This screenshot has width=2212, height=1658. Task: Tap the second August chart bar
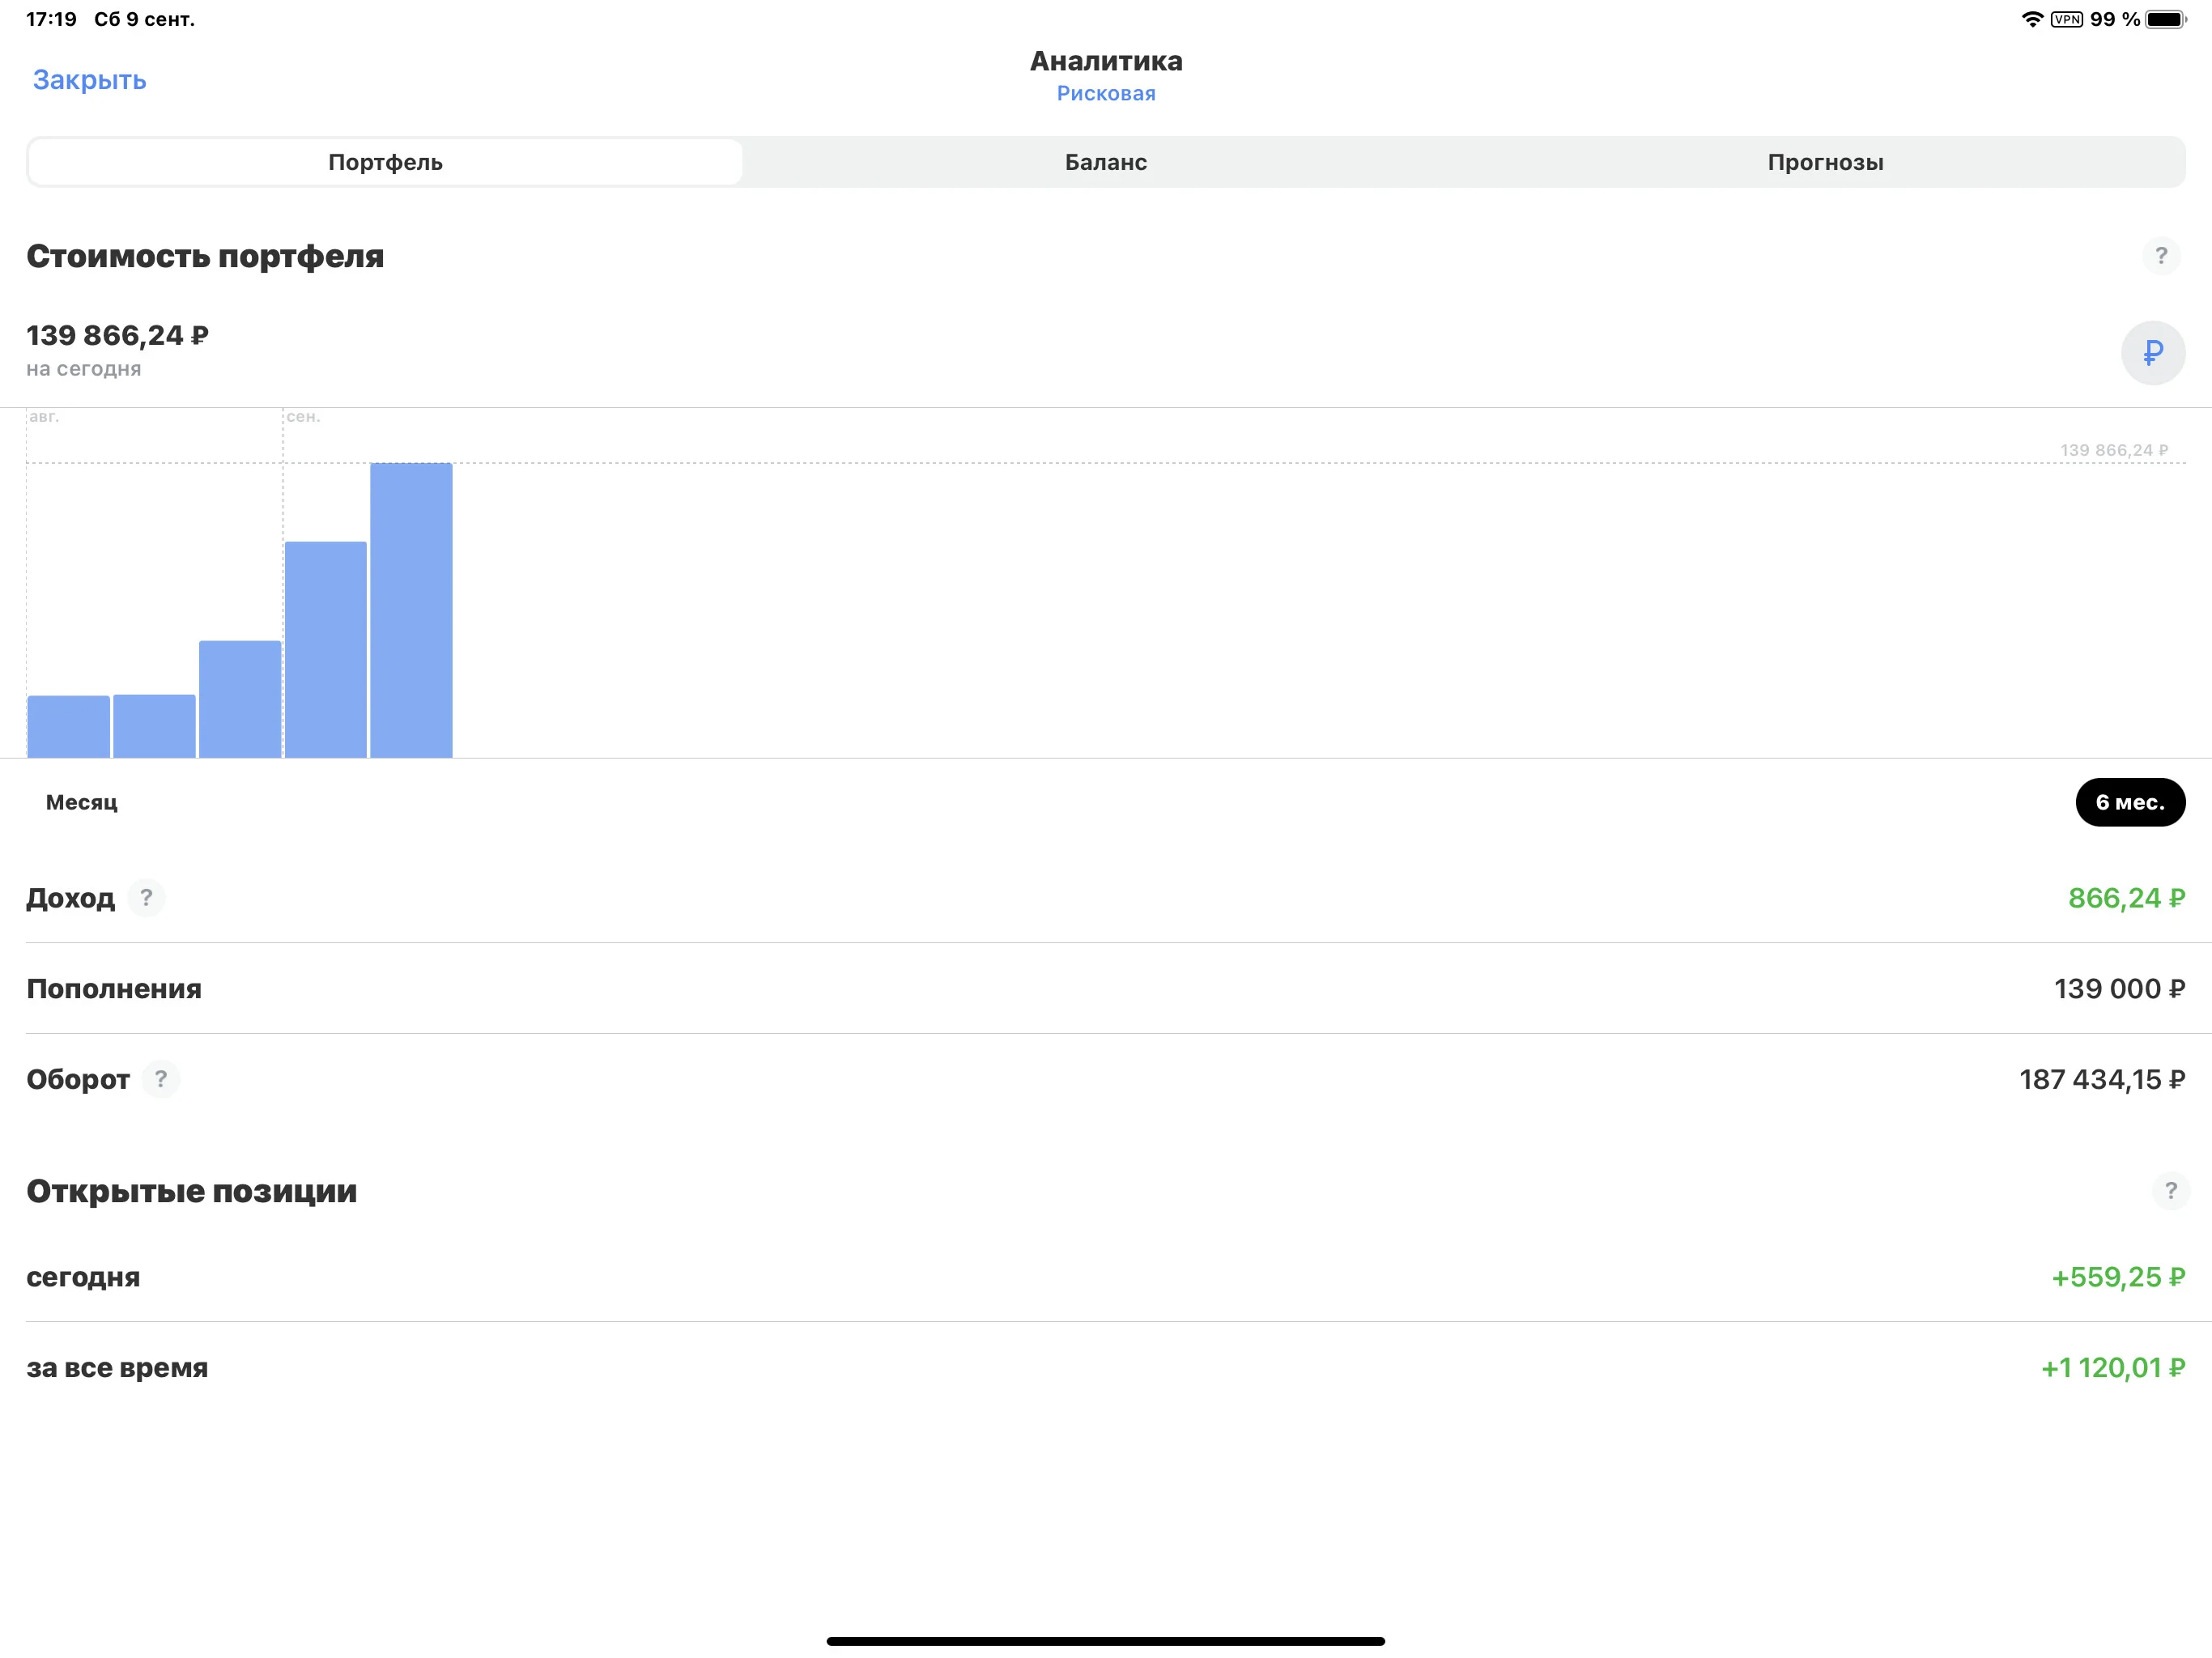(154, 726)
